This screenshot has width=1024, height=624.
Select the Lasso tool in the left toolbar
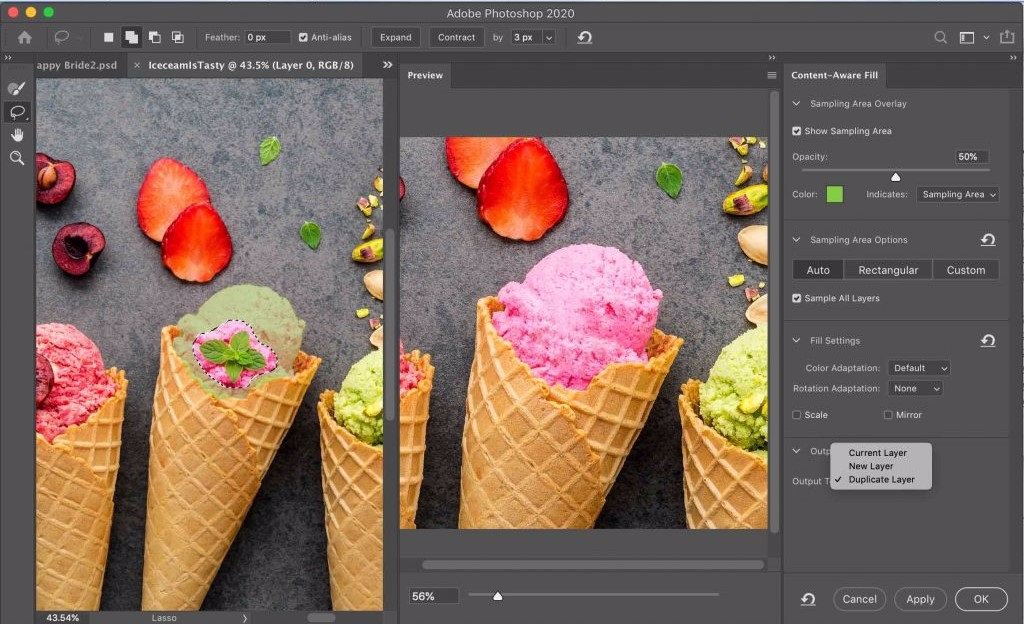pos(16,111)
